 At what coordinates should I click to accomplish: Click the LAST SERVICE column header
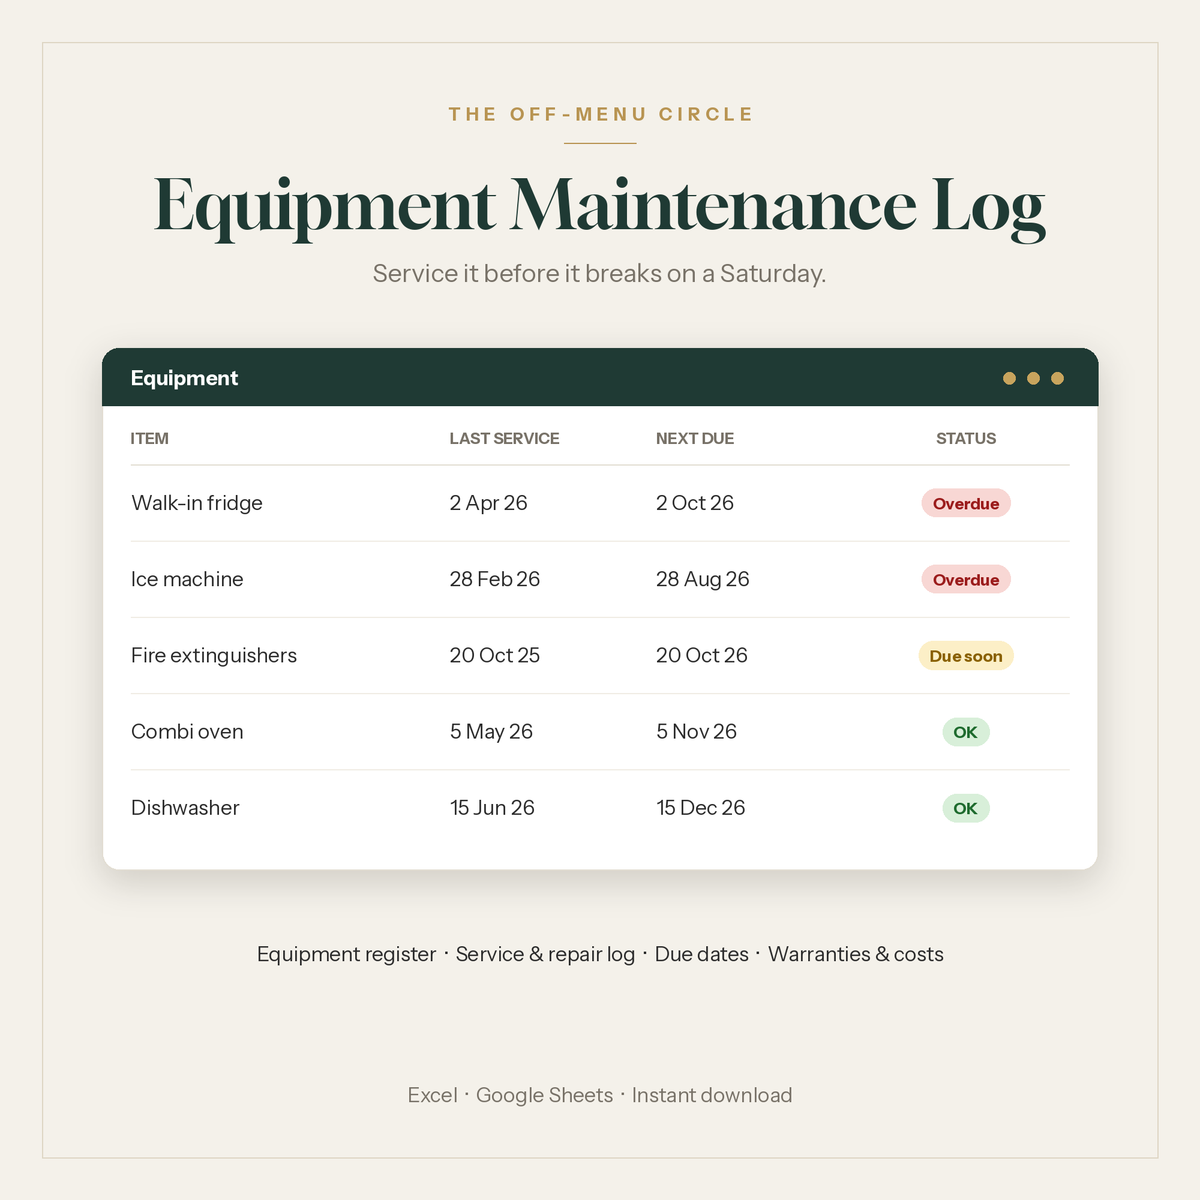click(504, 438)
